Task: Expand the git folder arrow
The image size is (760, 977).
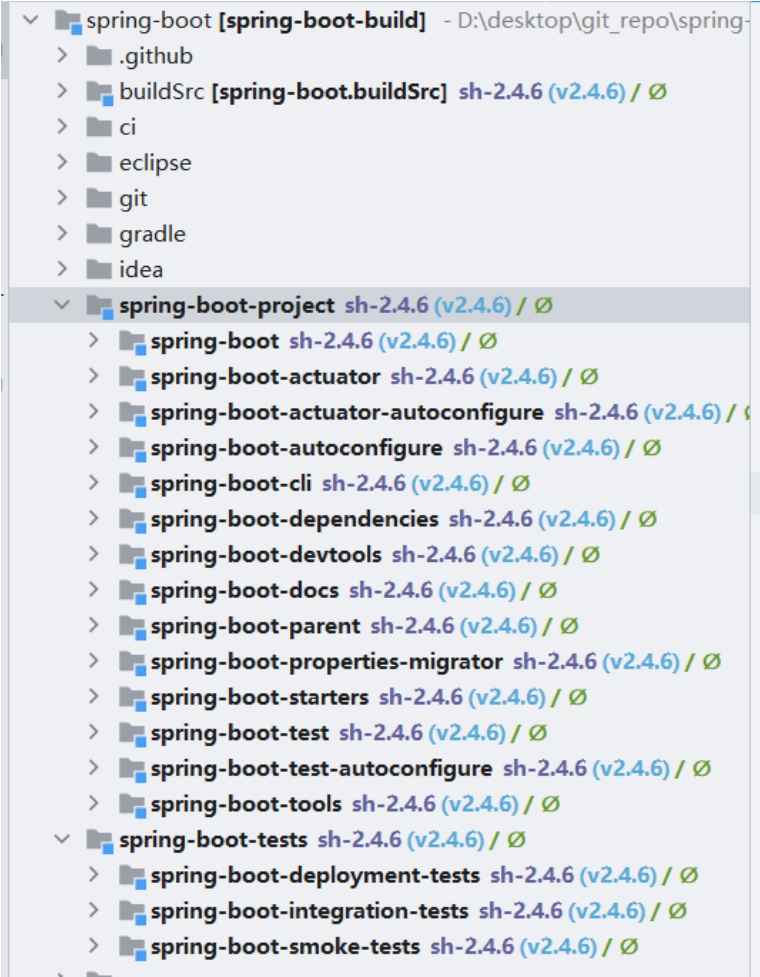Action: coord(62,198)
